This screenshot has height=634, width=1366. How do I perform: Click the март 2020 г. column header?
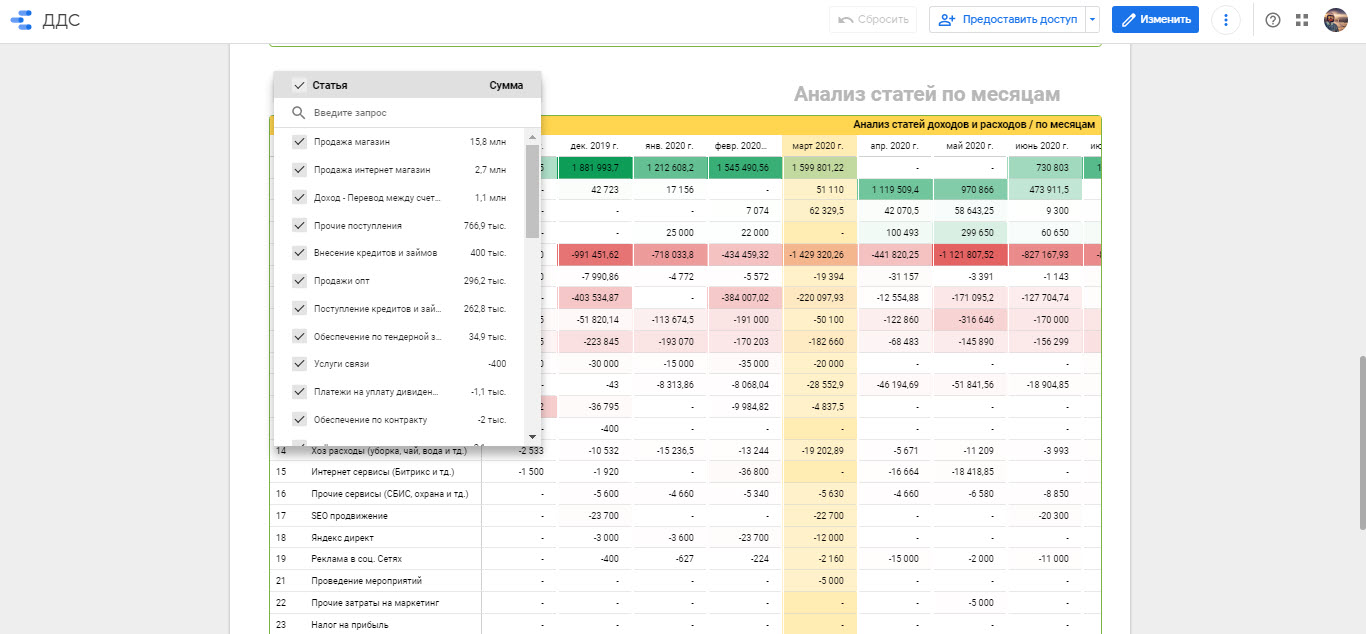pos(817,146)
